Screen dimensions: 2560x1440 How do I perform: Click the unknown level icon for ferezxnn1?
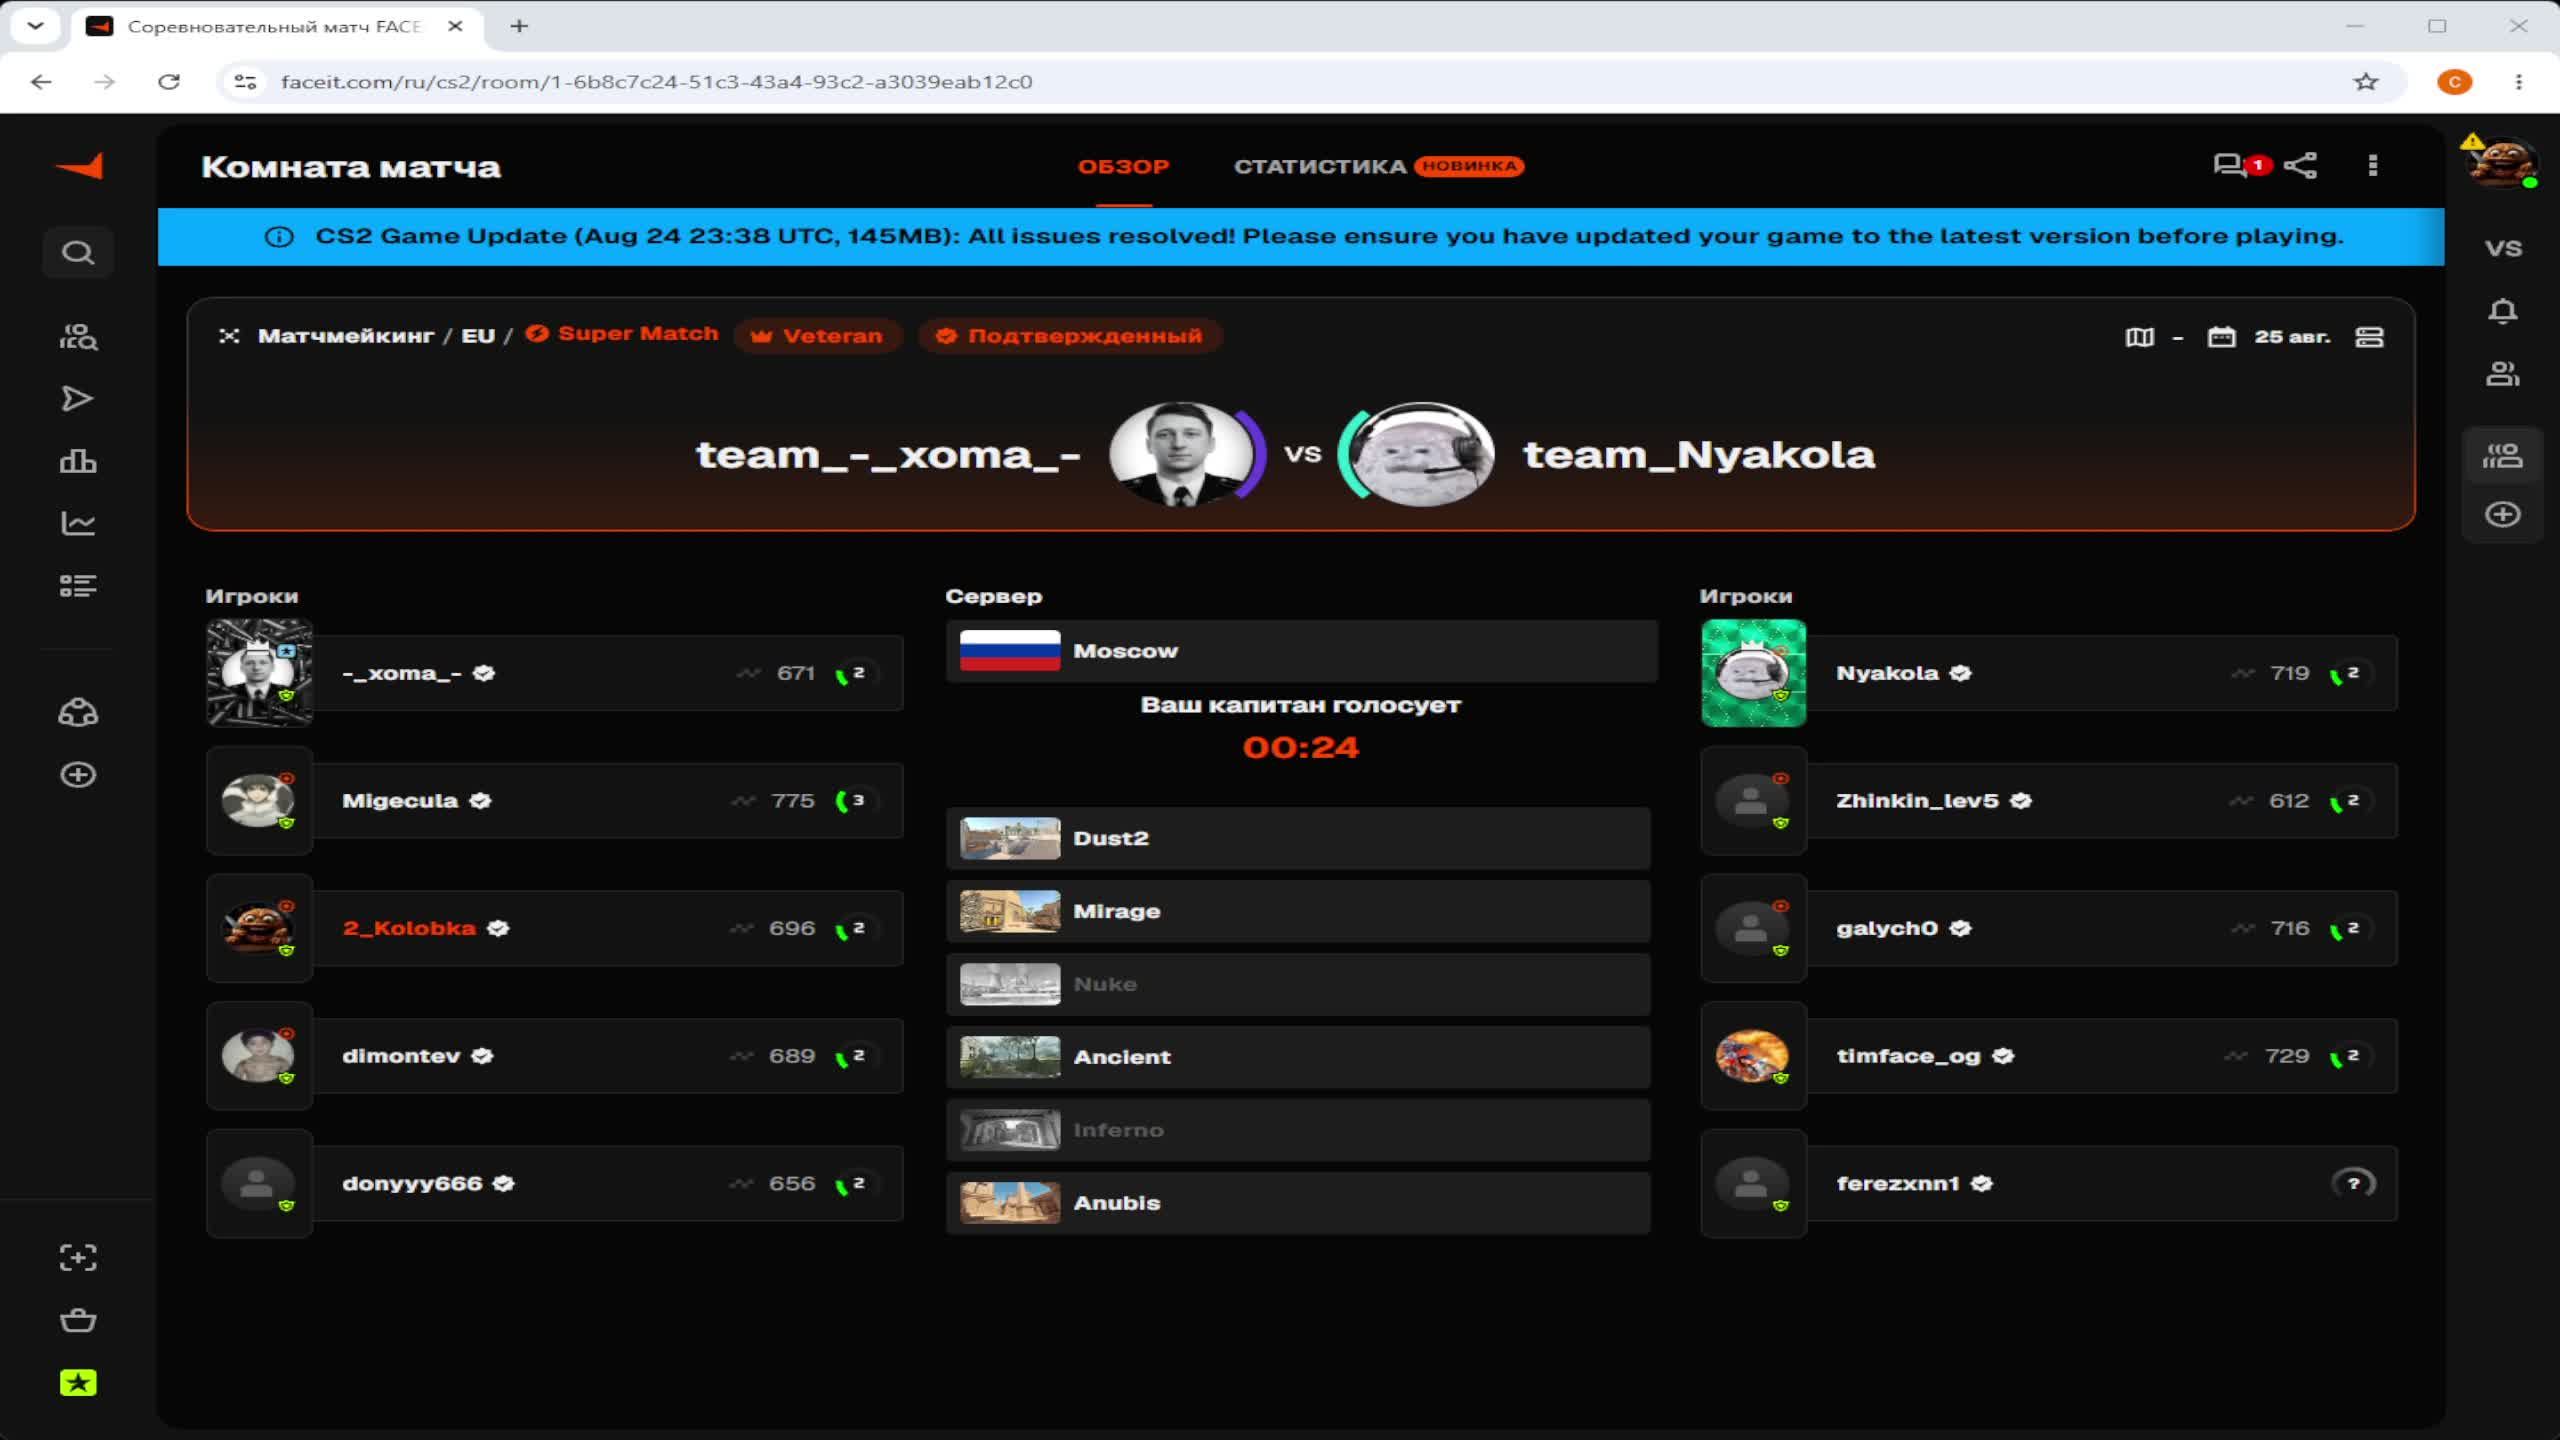click(2353, 1184)
